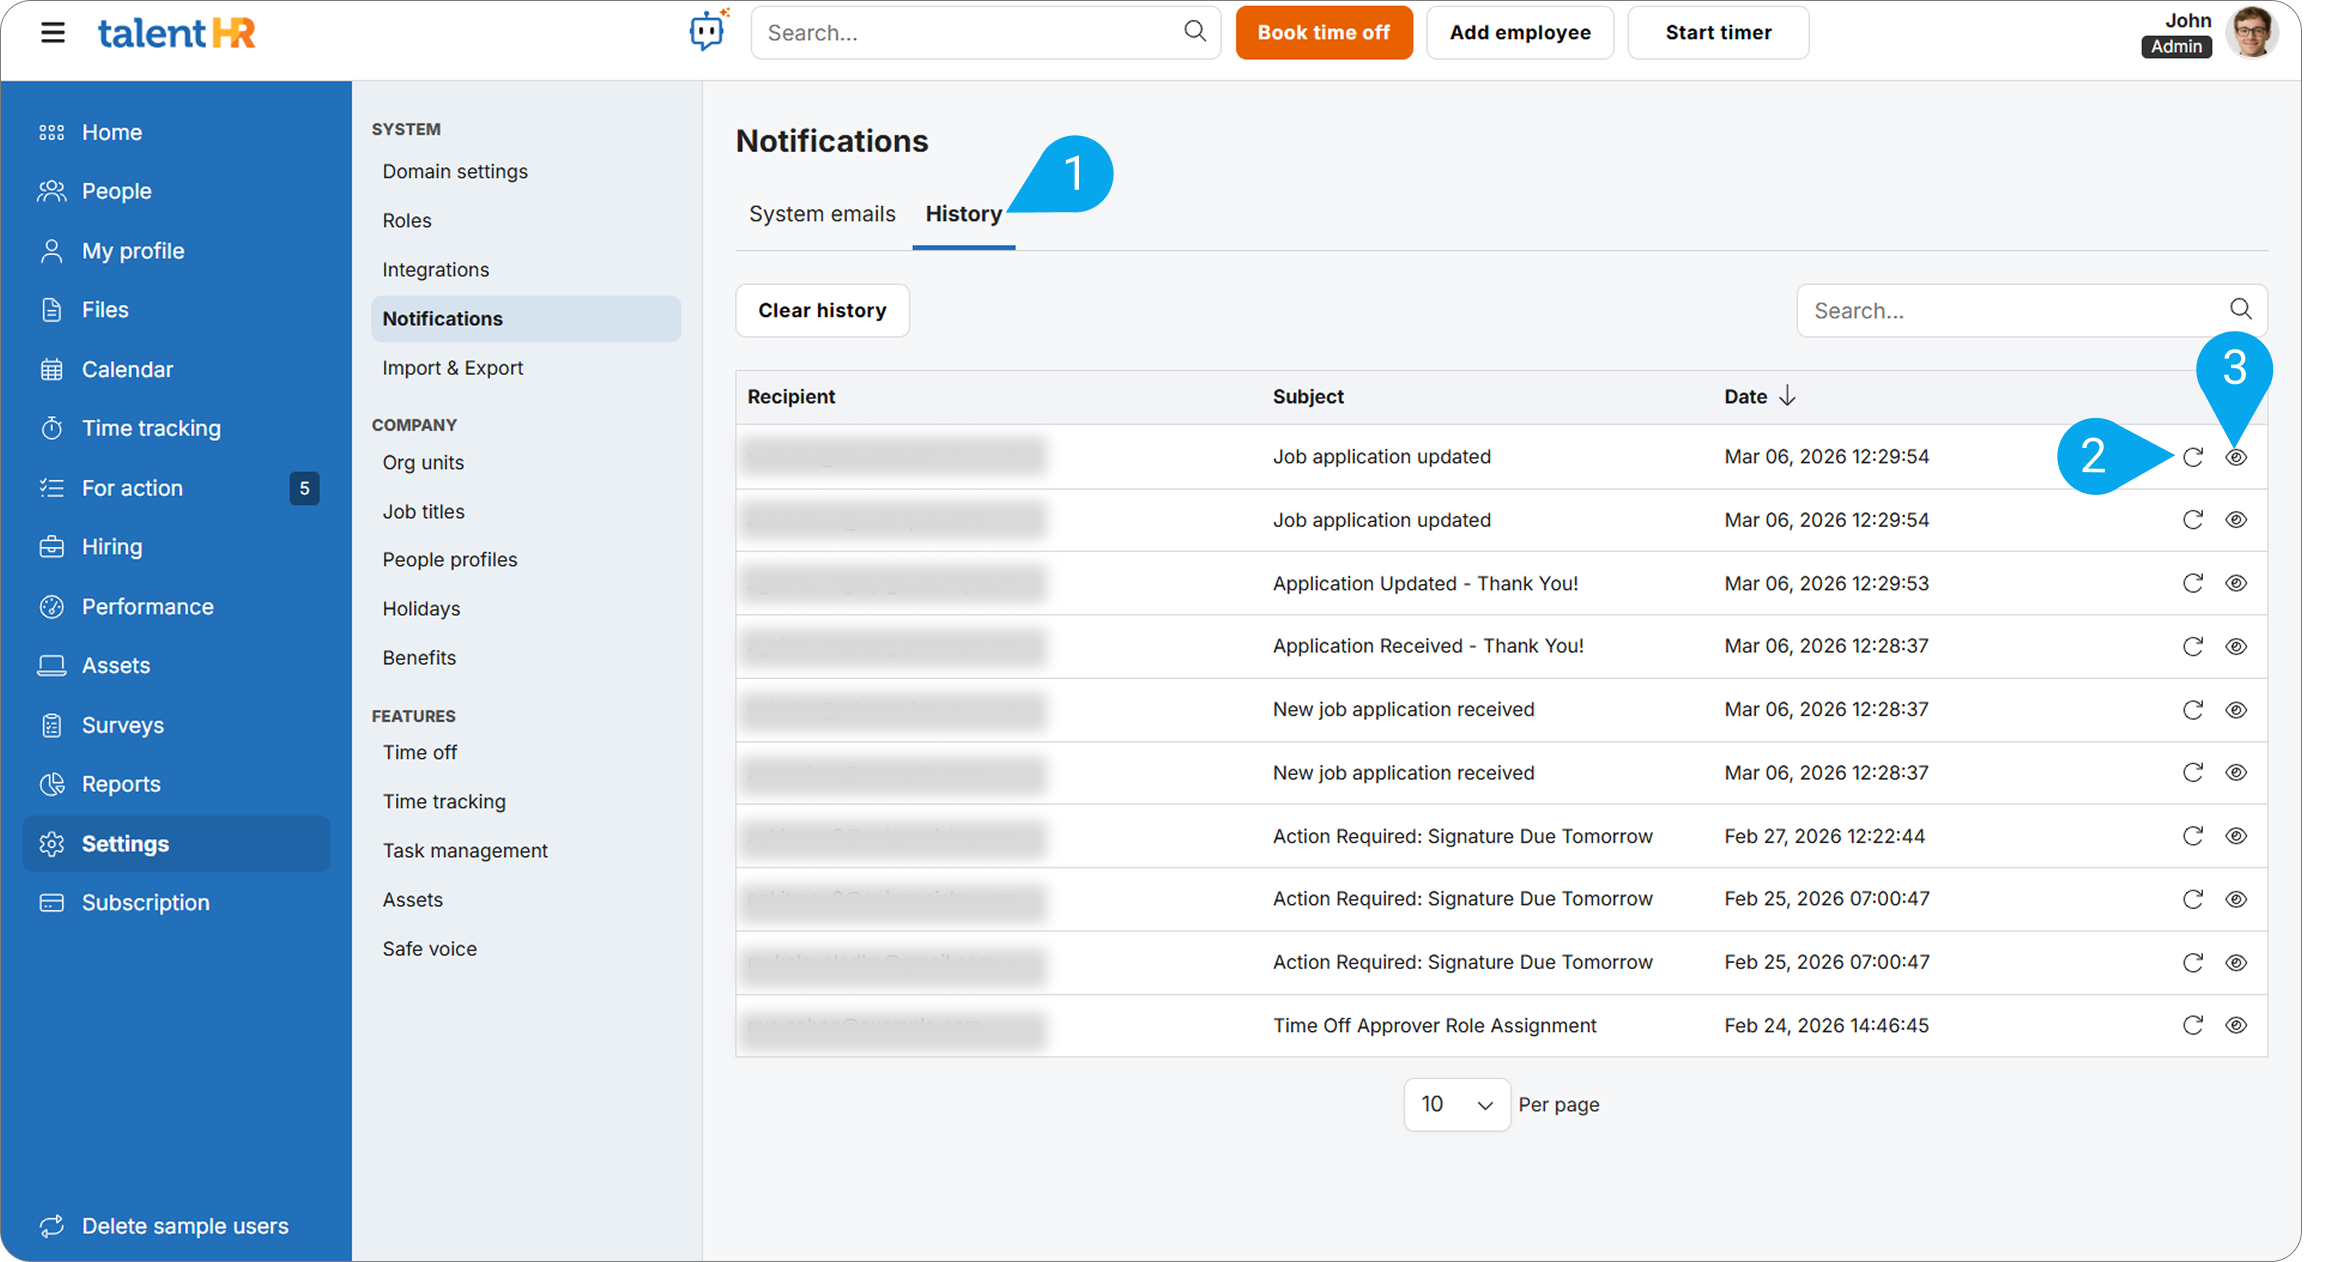This screenshot has width=2336, height=1262.
Task: Click the Time tracking sidebar icon
Action: coord(51,427)
